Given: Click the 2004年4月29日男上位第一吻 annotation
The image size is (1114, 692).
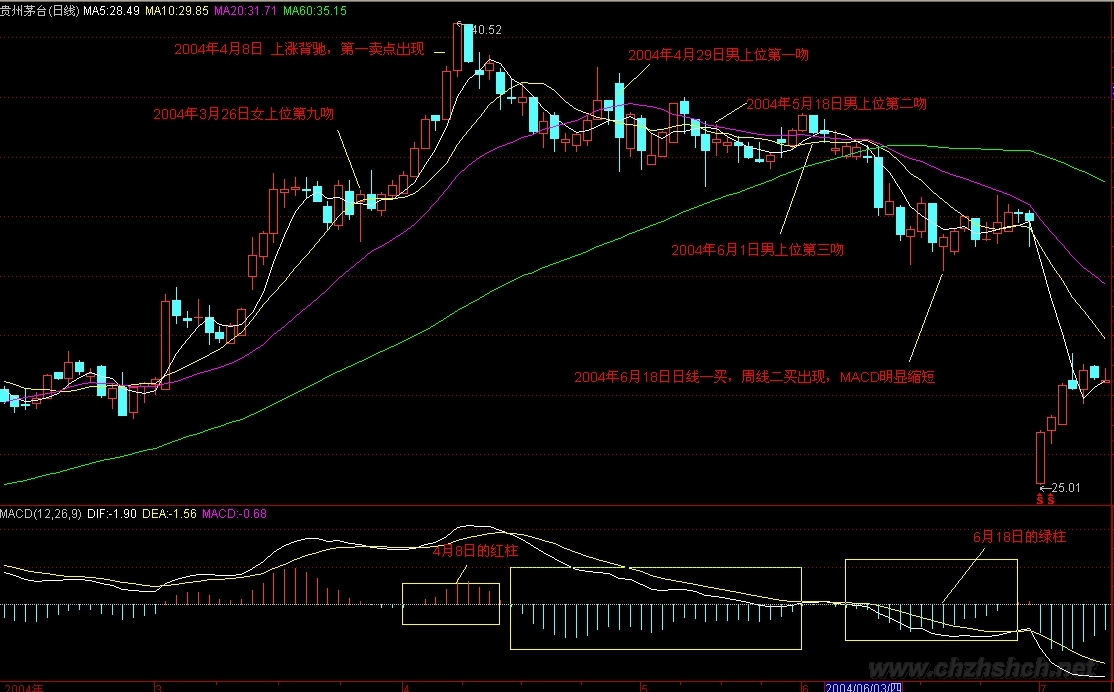Looking at the screenshot, I should (x=717, y=55).
